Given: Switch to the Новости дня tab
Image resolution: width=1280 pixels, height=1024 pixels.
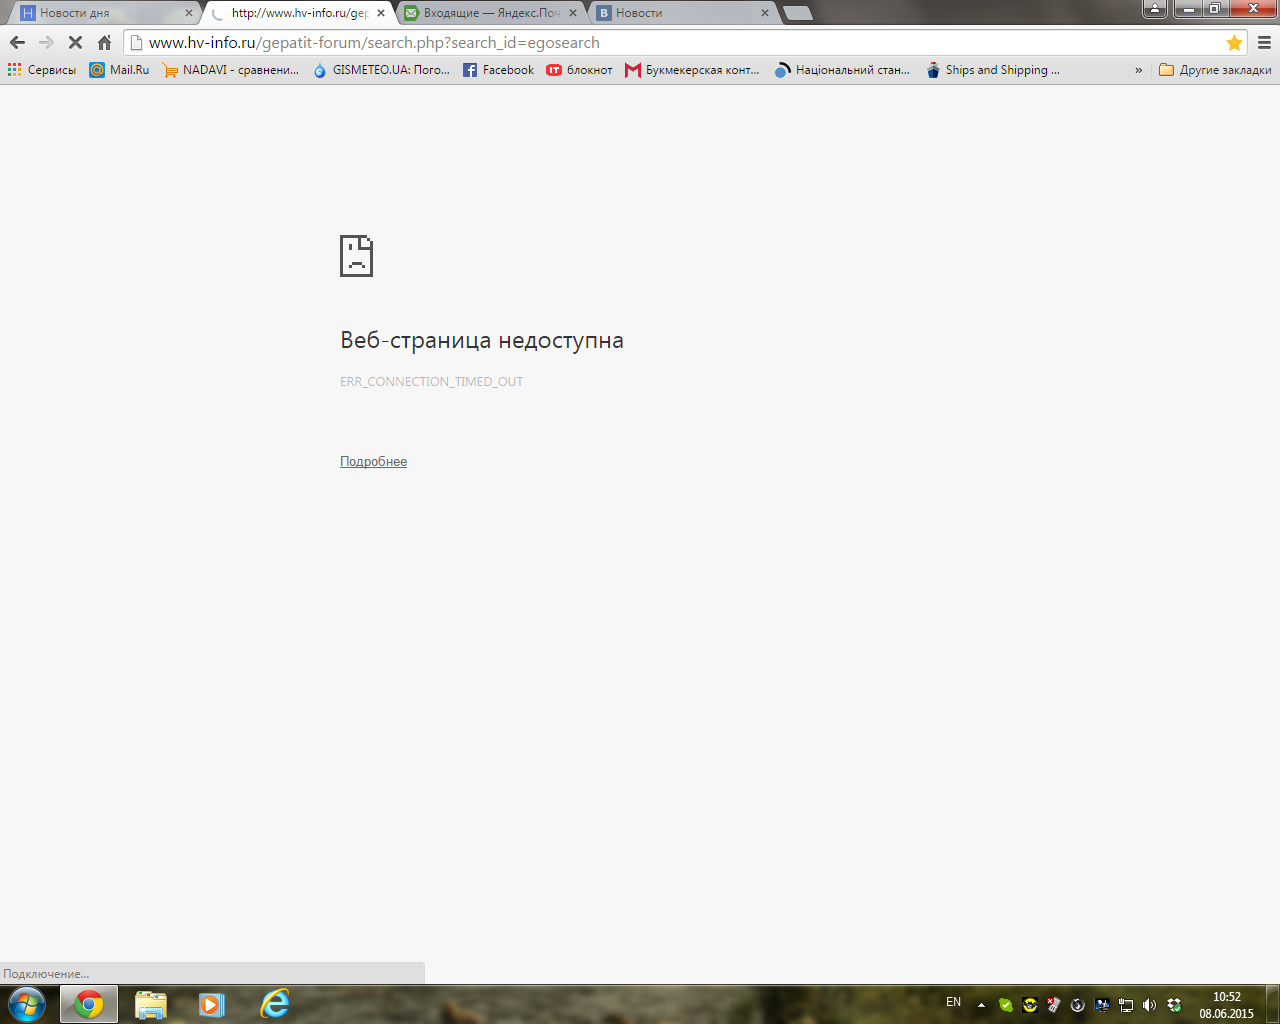Looking at the screenshot, I should [100, 13].
